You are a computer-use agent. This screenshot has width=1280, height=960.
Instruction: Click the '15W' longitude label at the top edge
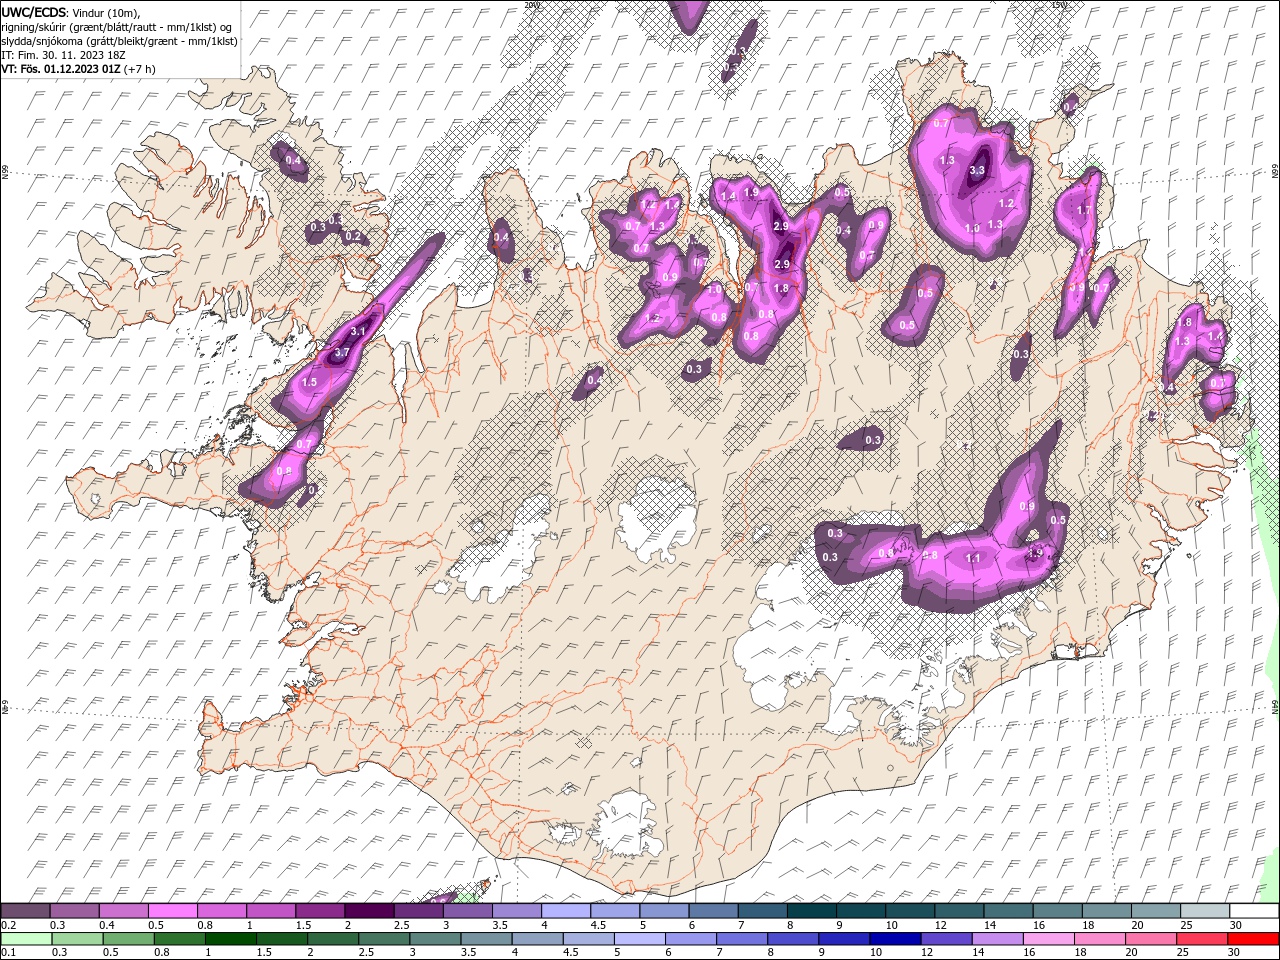tap(1060, 4)
